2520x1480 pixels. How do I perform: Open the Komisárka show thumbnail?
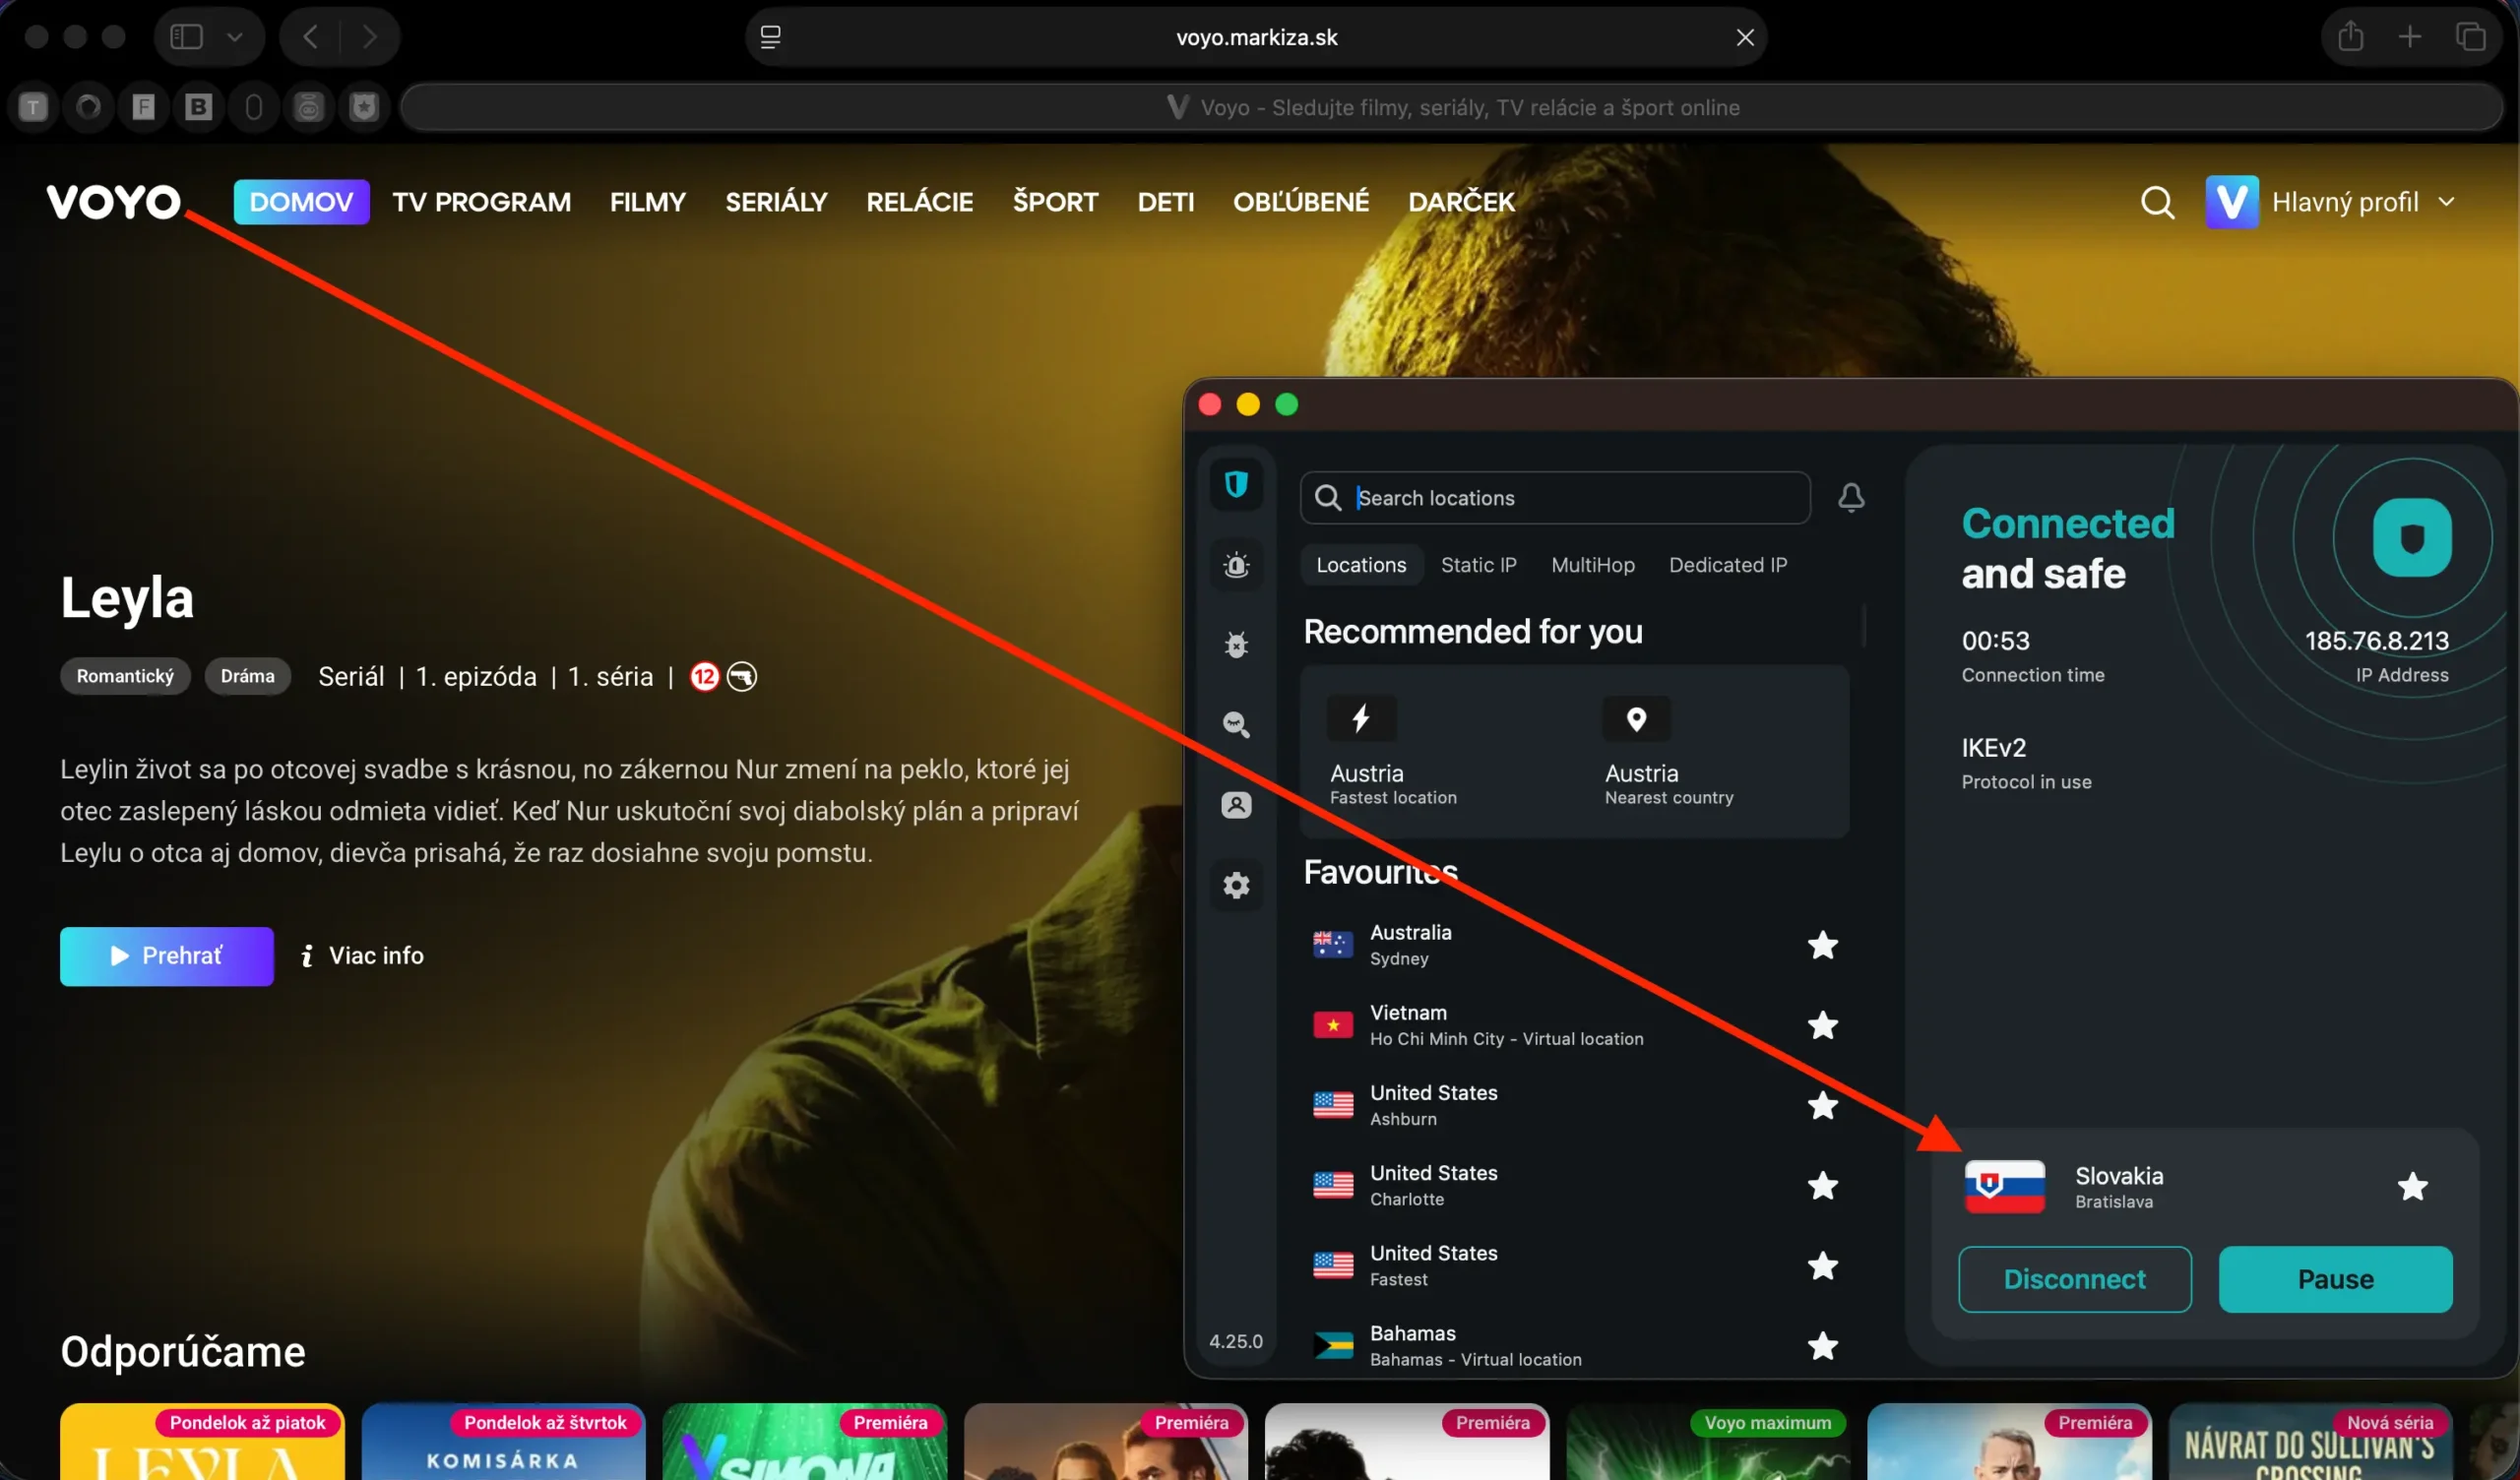[503, 1445]
